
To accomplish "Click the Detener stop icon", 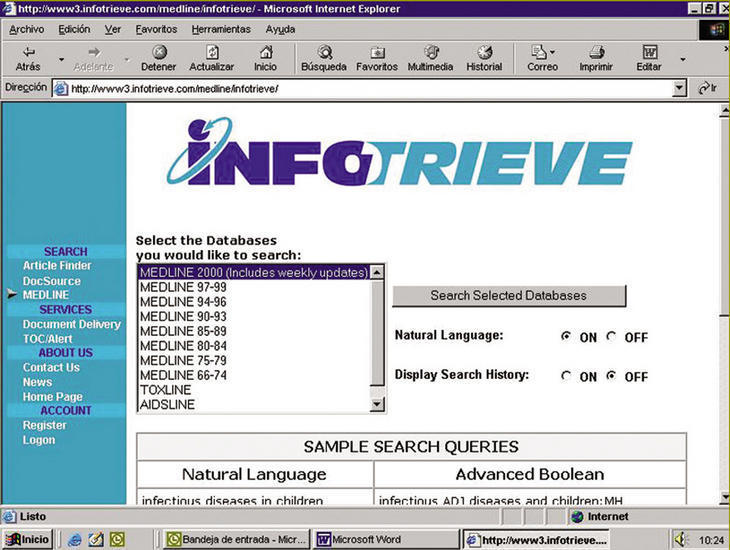I will pos(158,52).
